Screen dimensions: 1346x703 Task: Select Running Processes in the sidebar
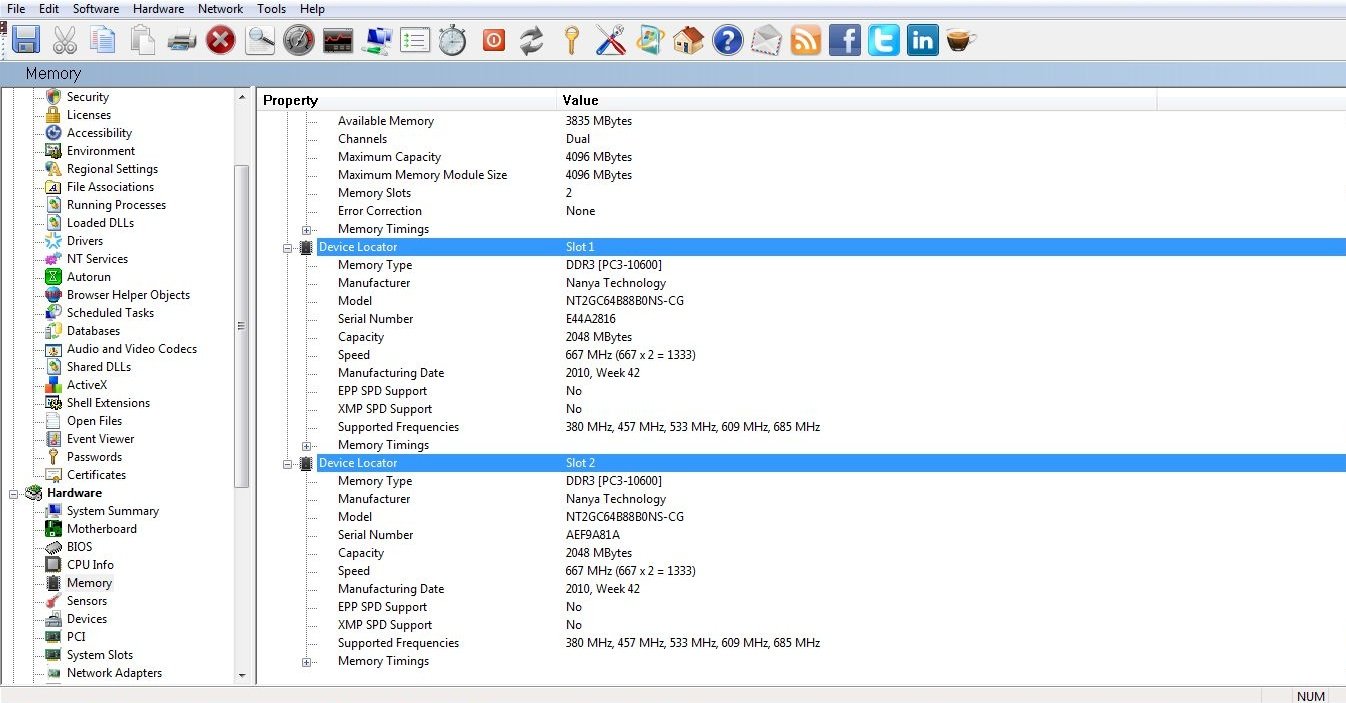pyautogui.click(x=116, y=205)
